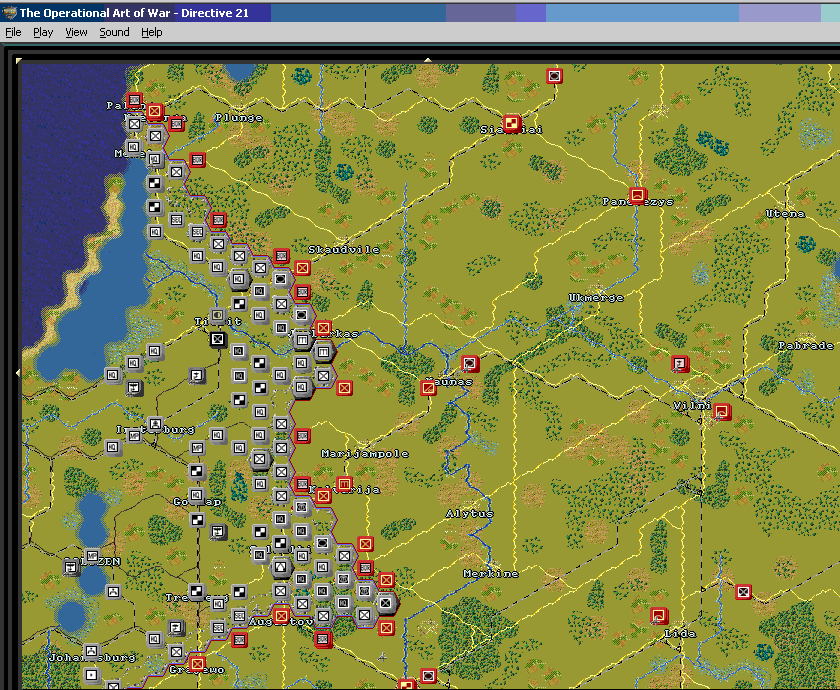840x690 pixels.
Task: Select gray HQ unit on Memel coast
Action: (134, 147)
